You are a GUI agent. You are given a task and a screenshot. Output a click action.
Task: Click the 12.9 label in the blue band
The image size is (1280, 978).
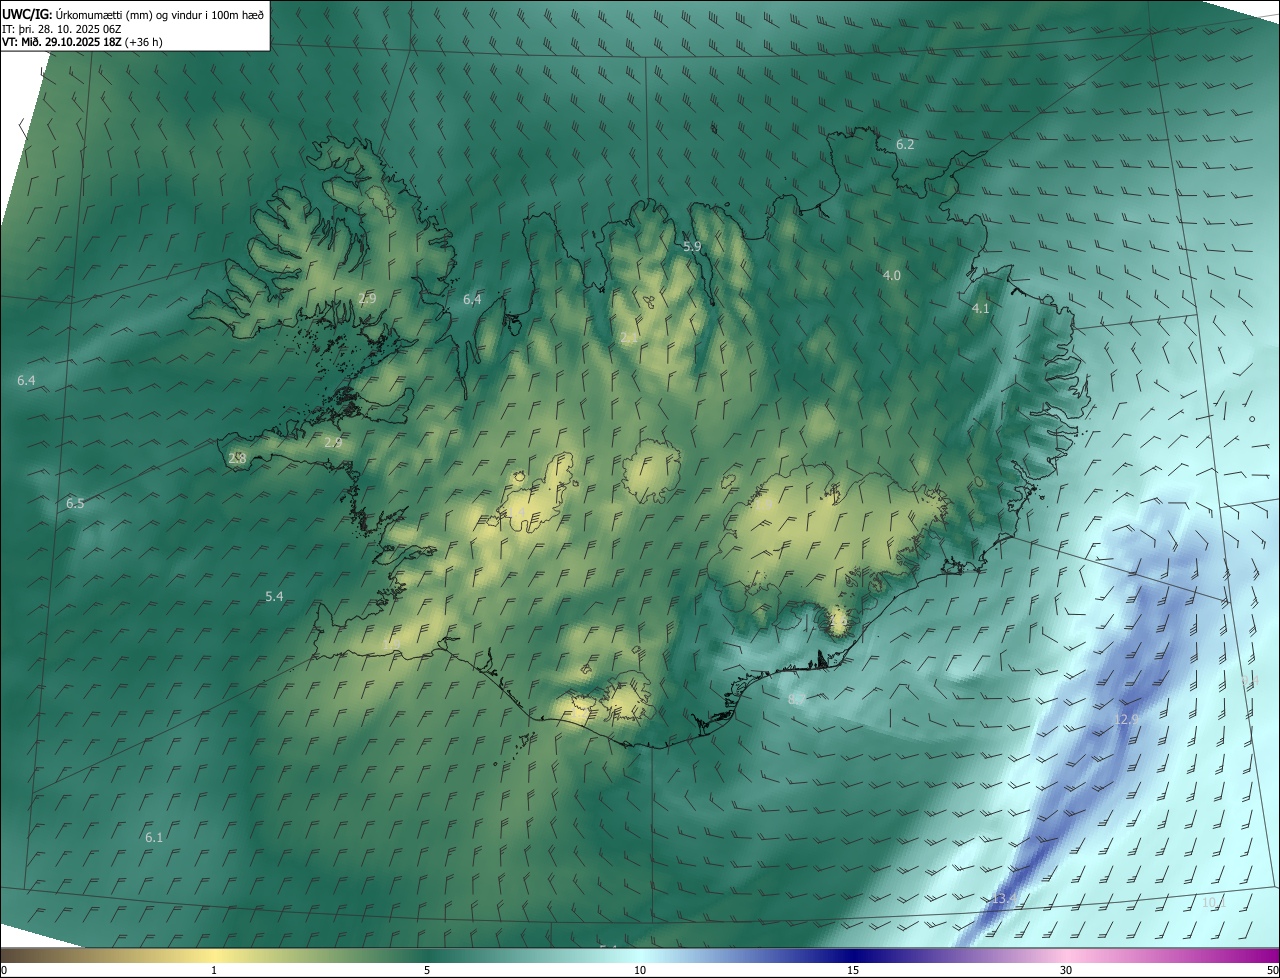1128,719
